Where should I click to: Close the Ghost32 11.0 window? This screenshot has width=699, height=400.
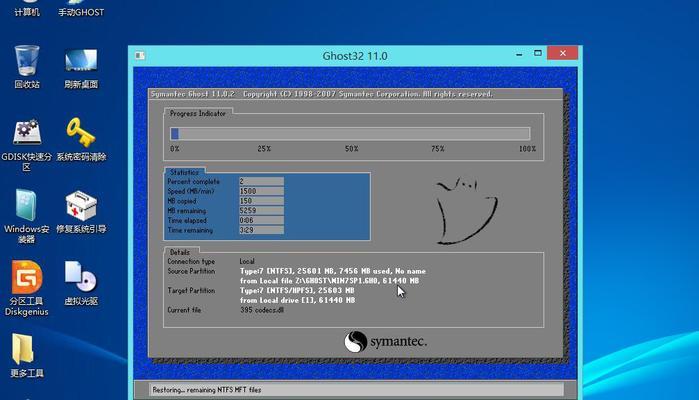click(x=563, y=53)
